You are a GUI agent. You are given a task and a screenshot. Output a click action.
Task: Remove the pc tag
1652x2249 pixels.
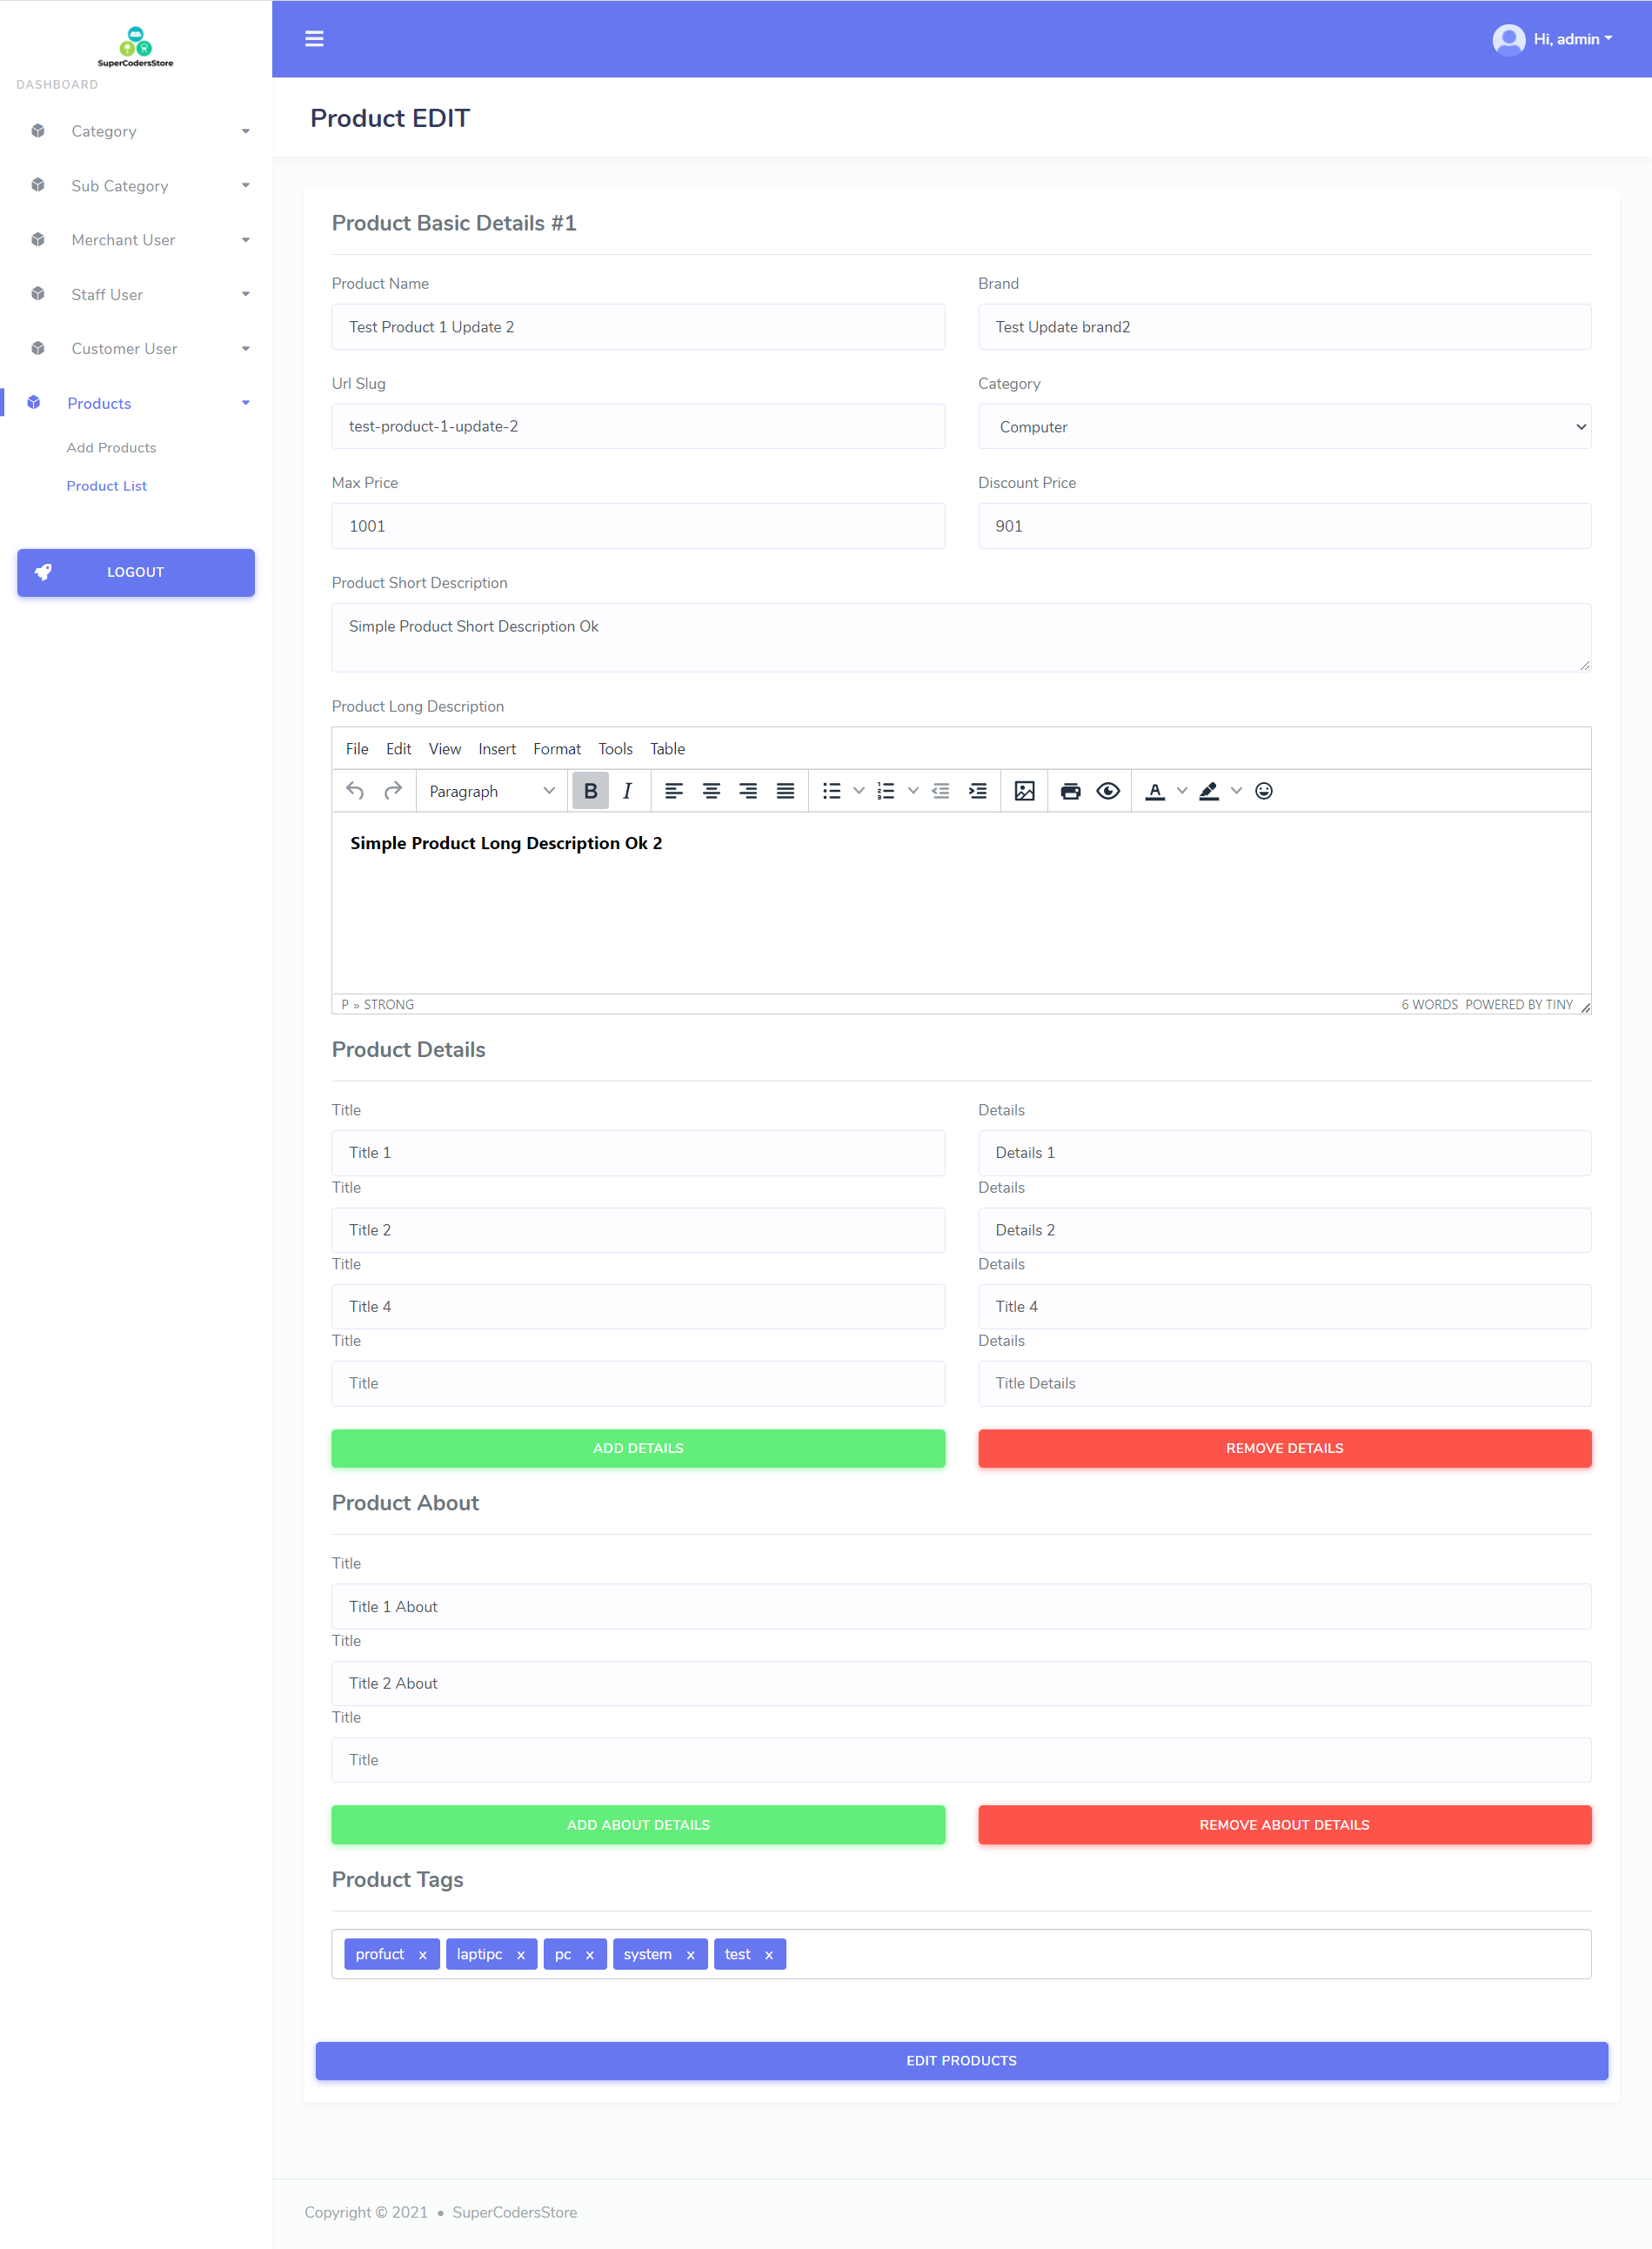pos(589,1955)
